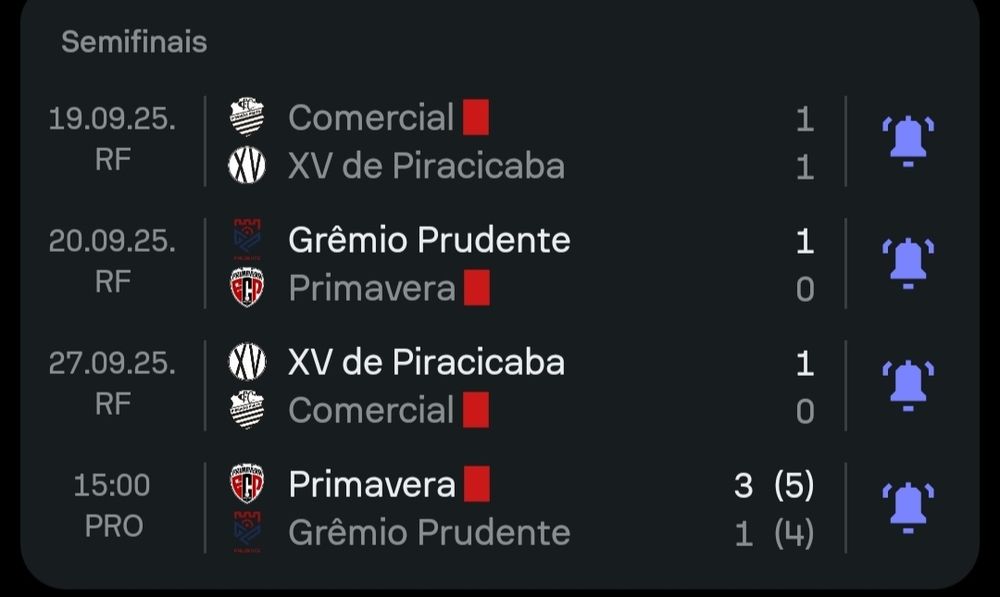Expand the Semifinais section header
This screenshot has height=597, width=1000.
133,42
